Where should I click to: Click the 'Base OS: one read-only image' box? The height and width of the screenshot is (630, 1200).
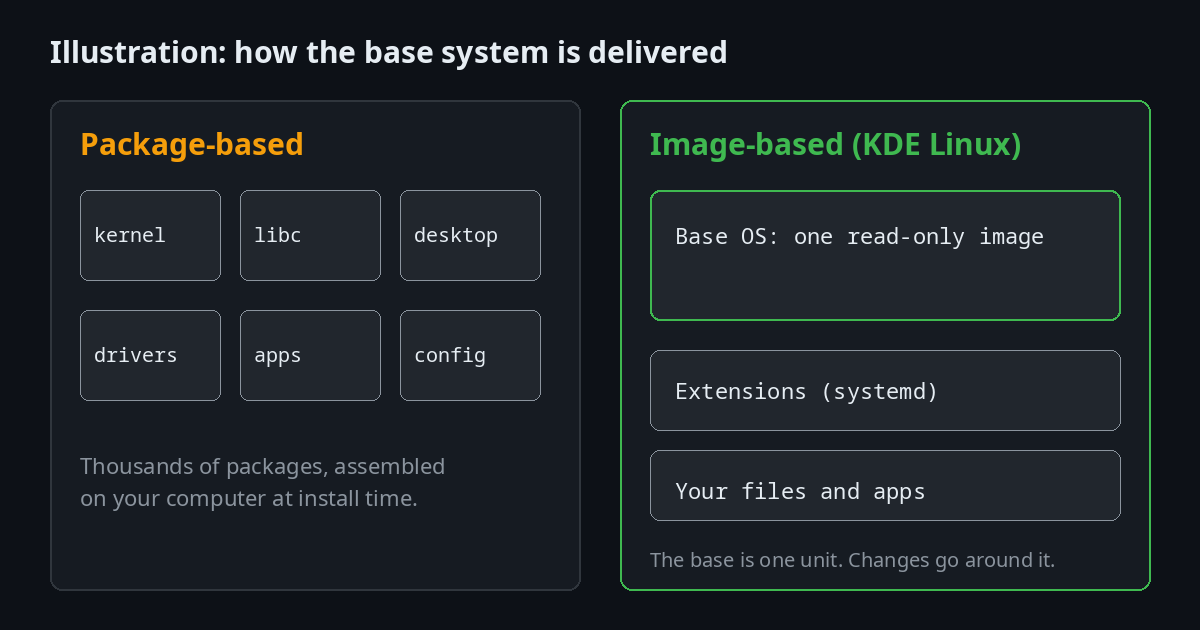tap(885, 255)
